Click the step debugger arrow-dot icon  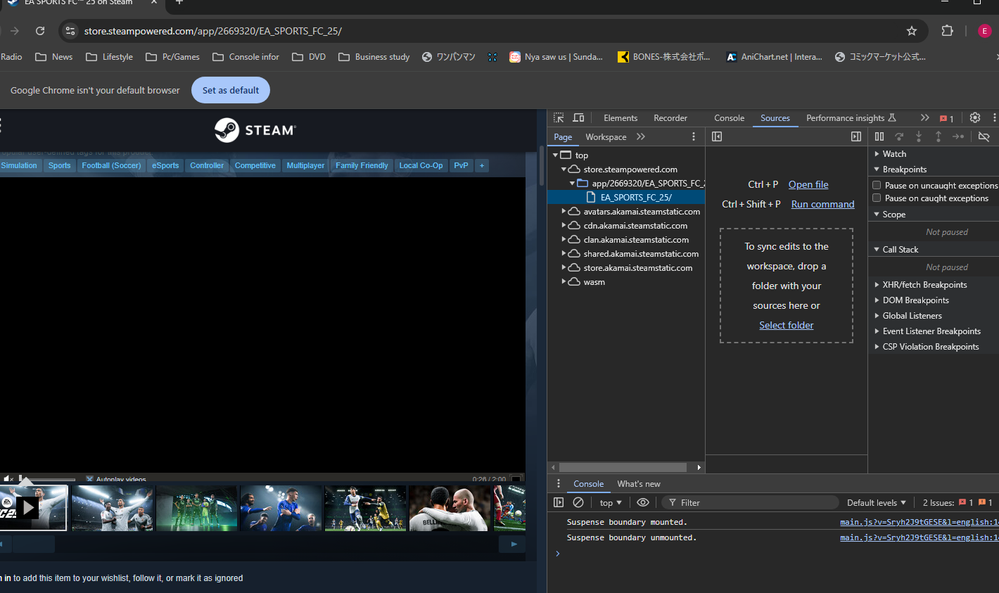click(958, 137)
